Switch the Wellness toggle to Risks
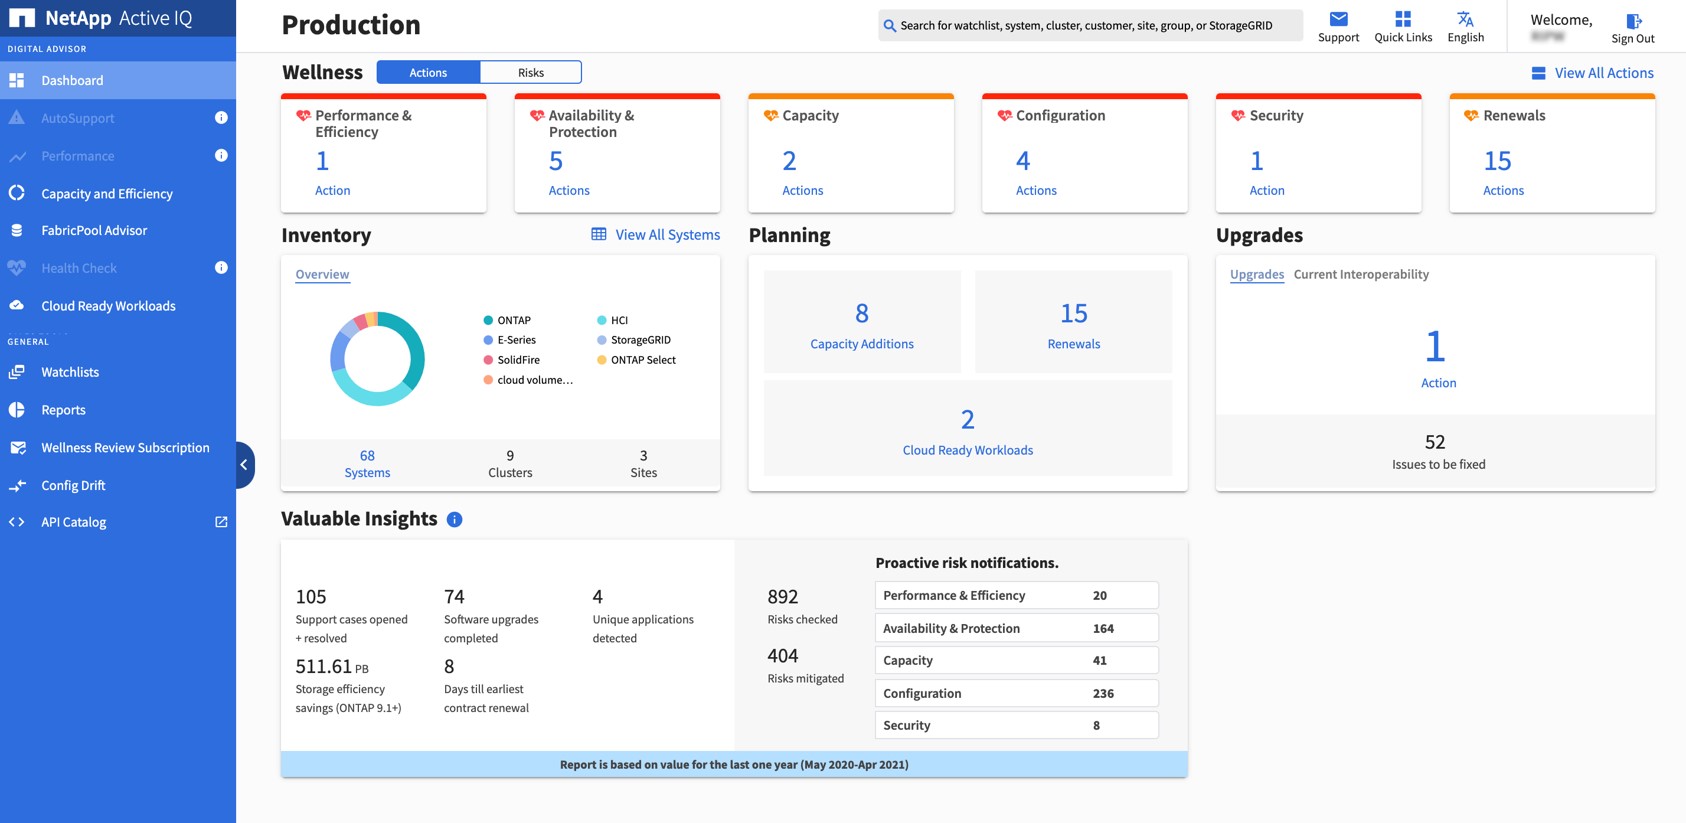Viewport: 1686px width, 823px height. tap(531, 72)
